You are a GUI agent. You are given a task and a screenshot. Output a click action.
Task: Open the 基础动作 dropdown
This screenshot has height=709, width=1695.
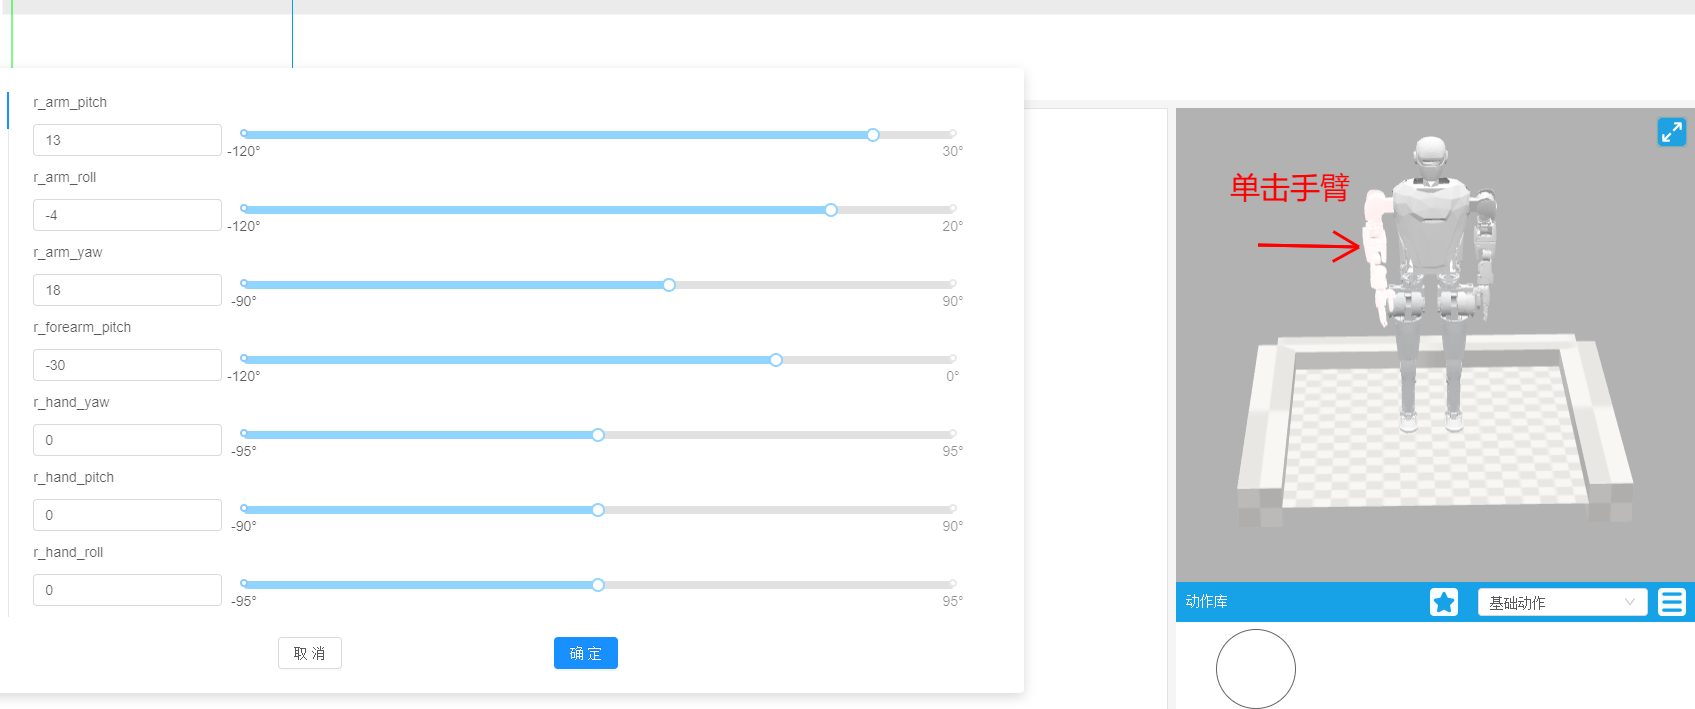pyautogui.click(x=1561, y=602)
